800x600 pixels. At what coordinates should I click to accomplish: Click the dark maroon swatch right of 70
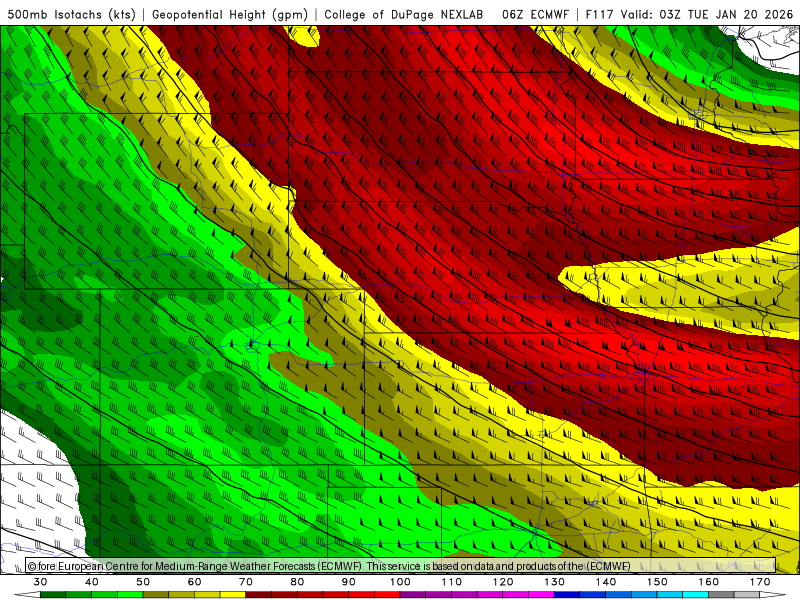coord(259,595)
